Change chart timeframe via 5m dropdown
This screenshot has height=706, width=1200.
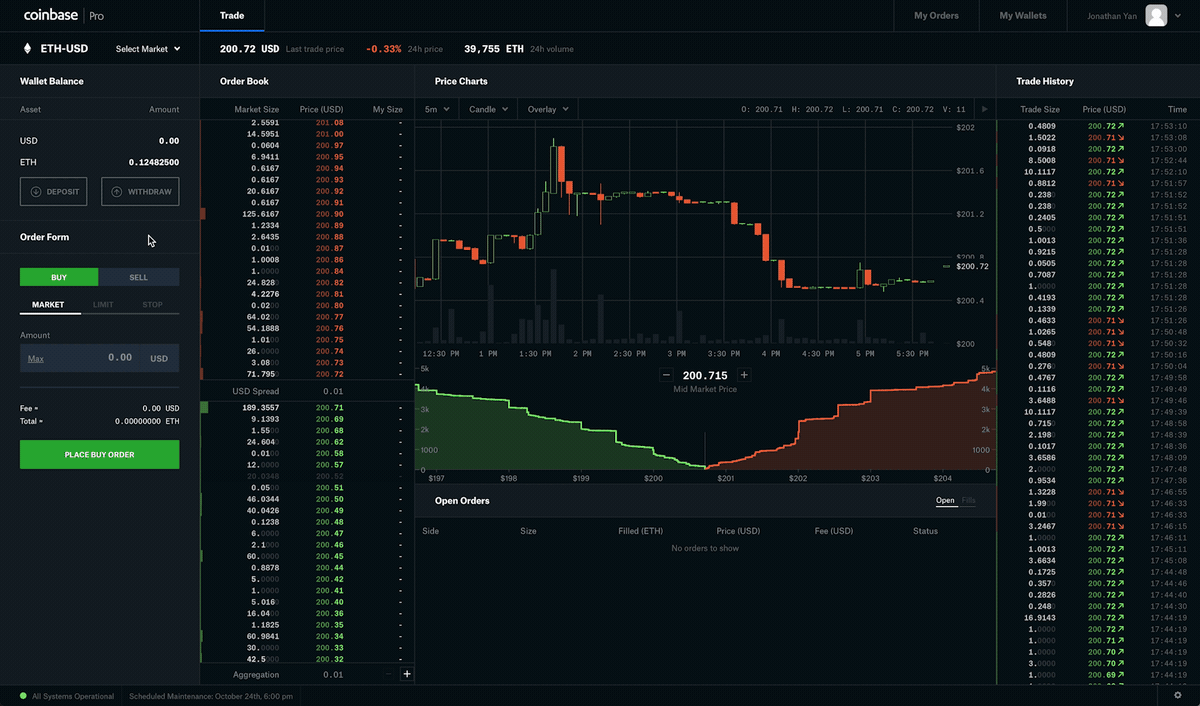click(x=436, y=109)
